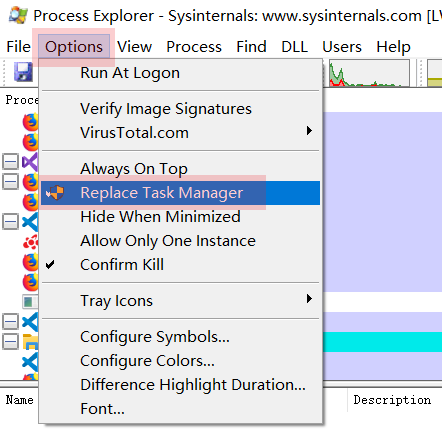The width and height of the screenshot is (442, 429).
Task: Open the DLL menu
Action: coord(294,47)
